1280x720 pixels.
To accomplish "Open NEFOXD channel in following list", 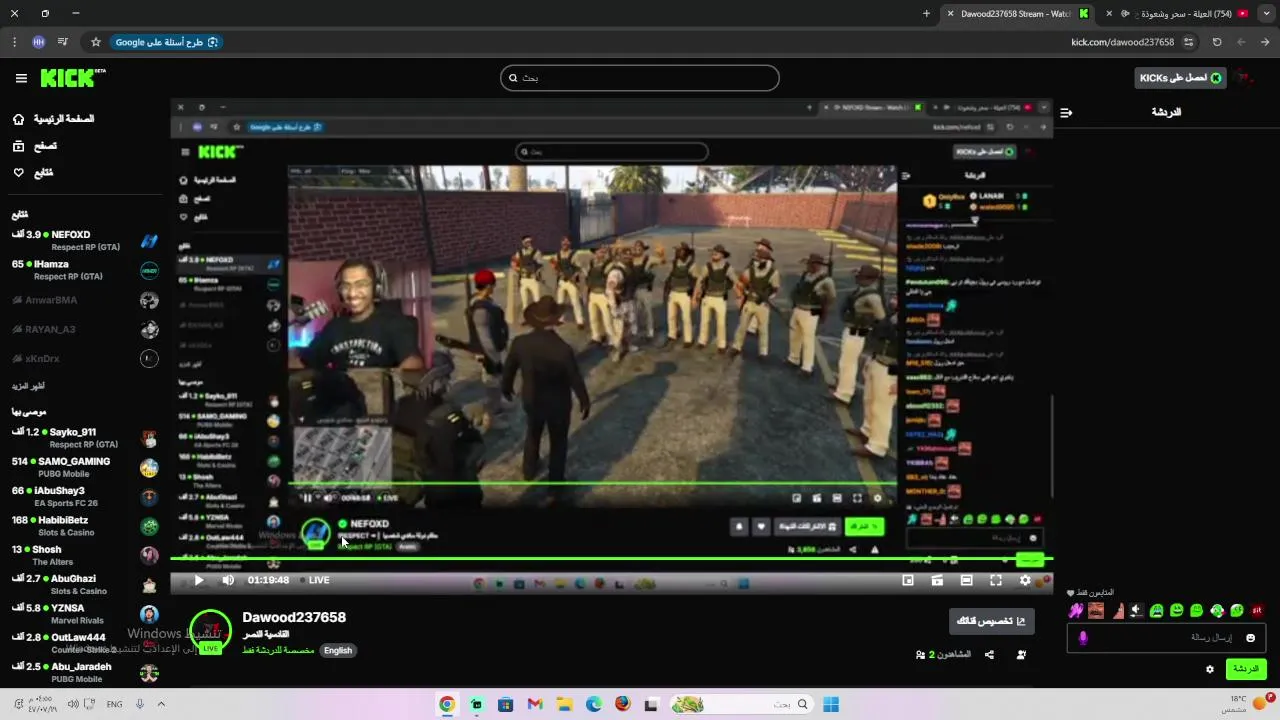I will click(85, 241).
